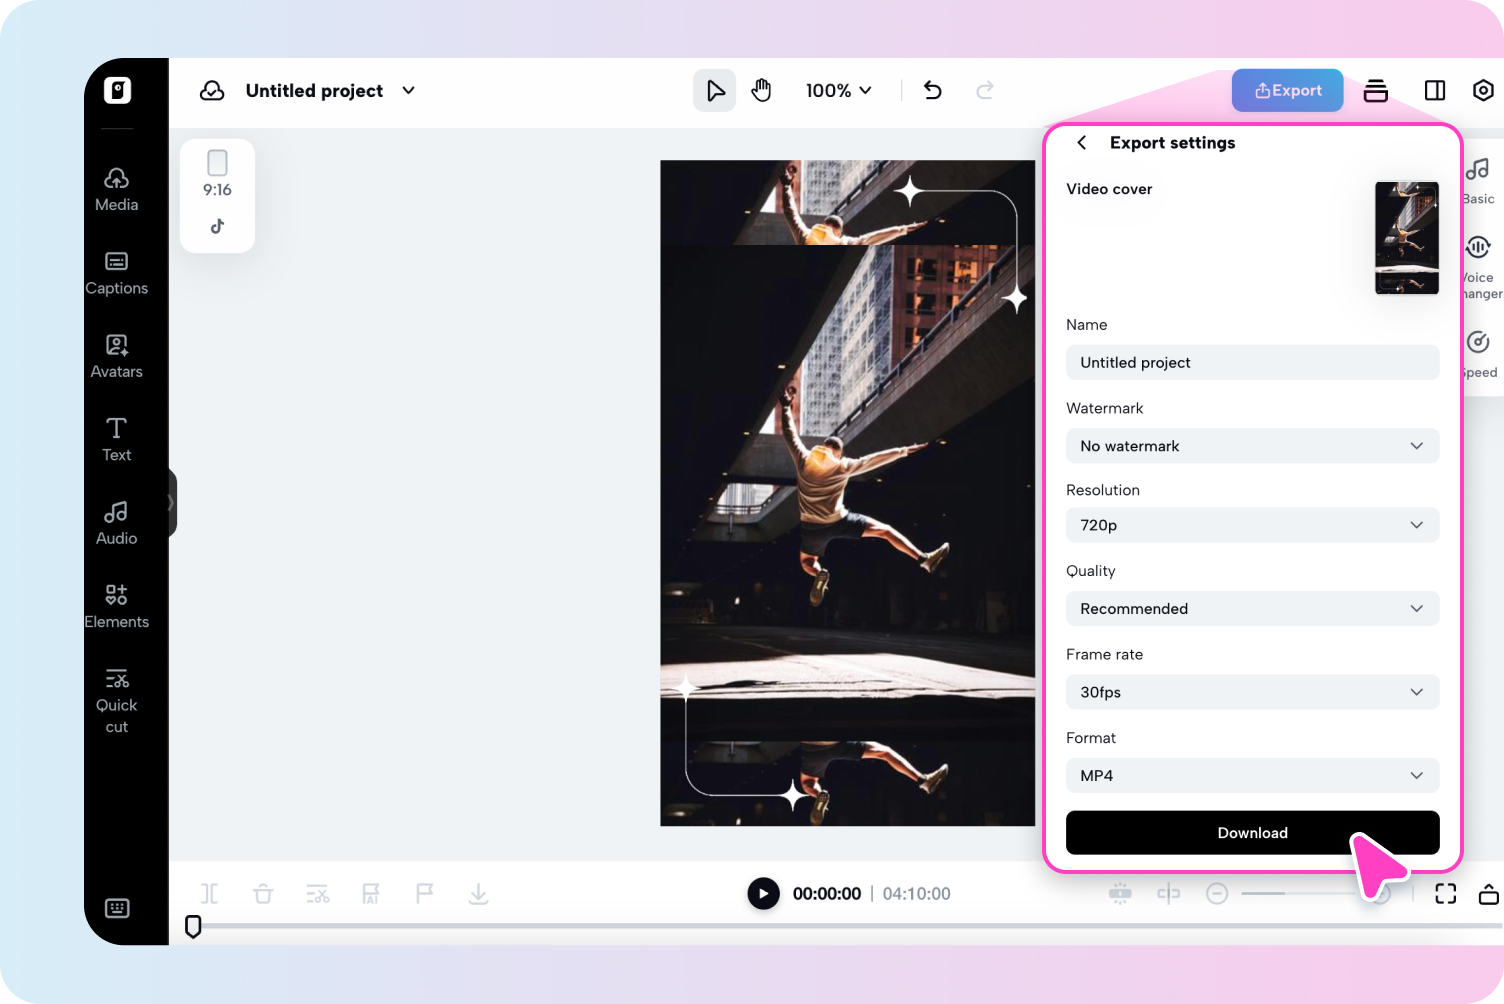Click the Download button

pyautogui.click(x=1252, y=832)
